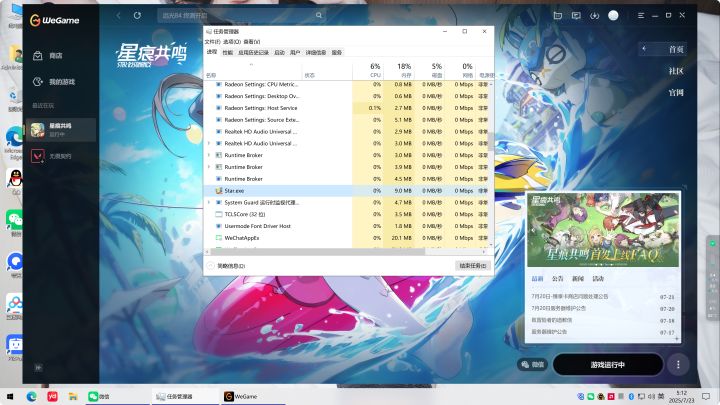Click the Bluetooth tray icon
Screen dimensions: 720x405
point(631,396)
